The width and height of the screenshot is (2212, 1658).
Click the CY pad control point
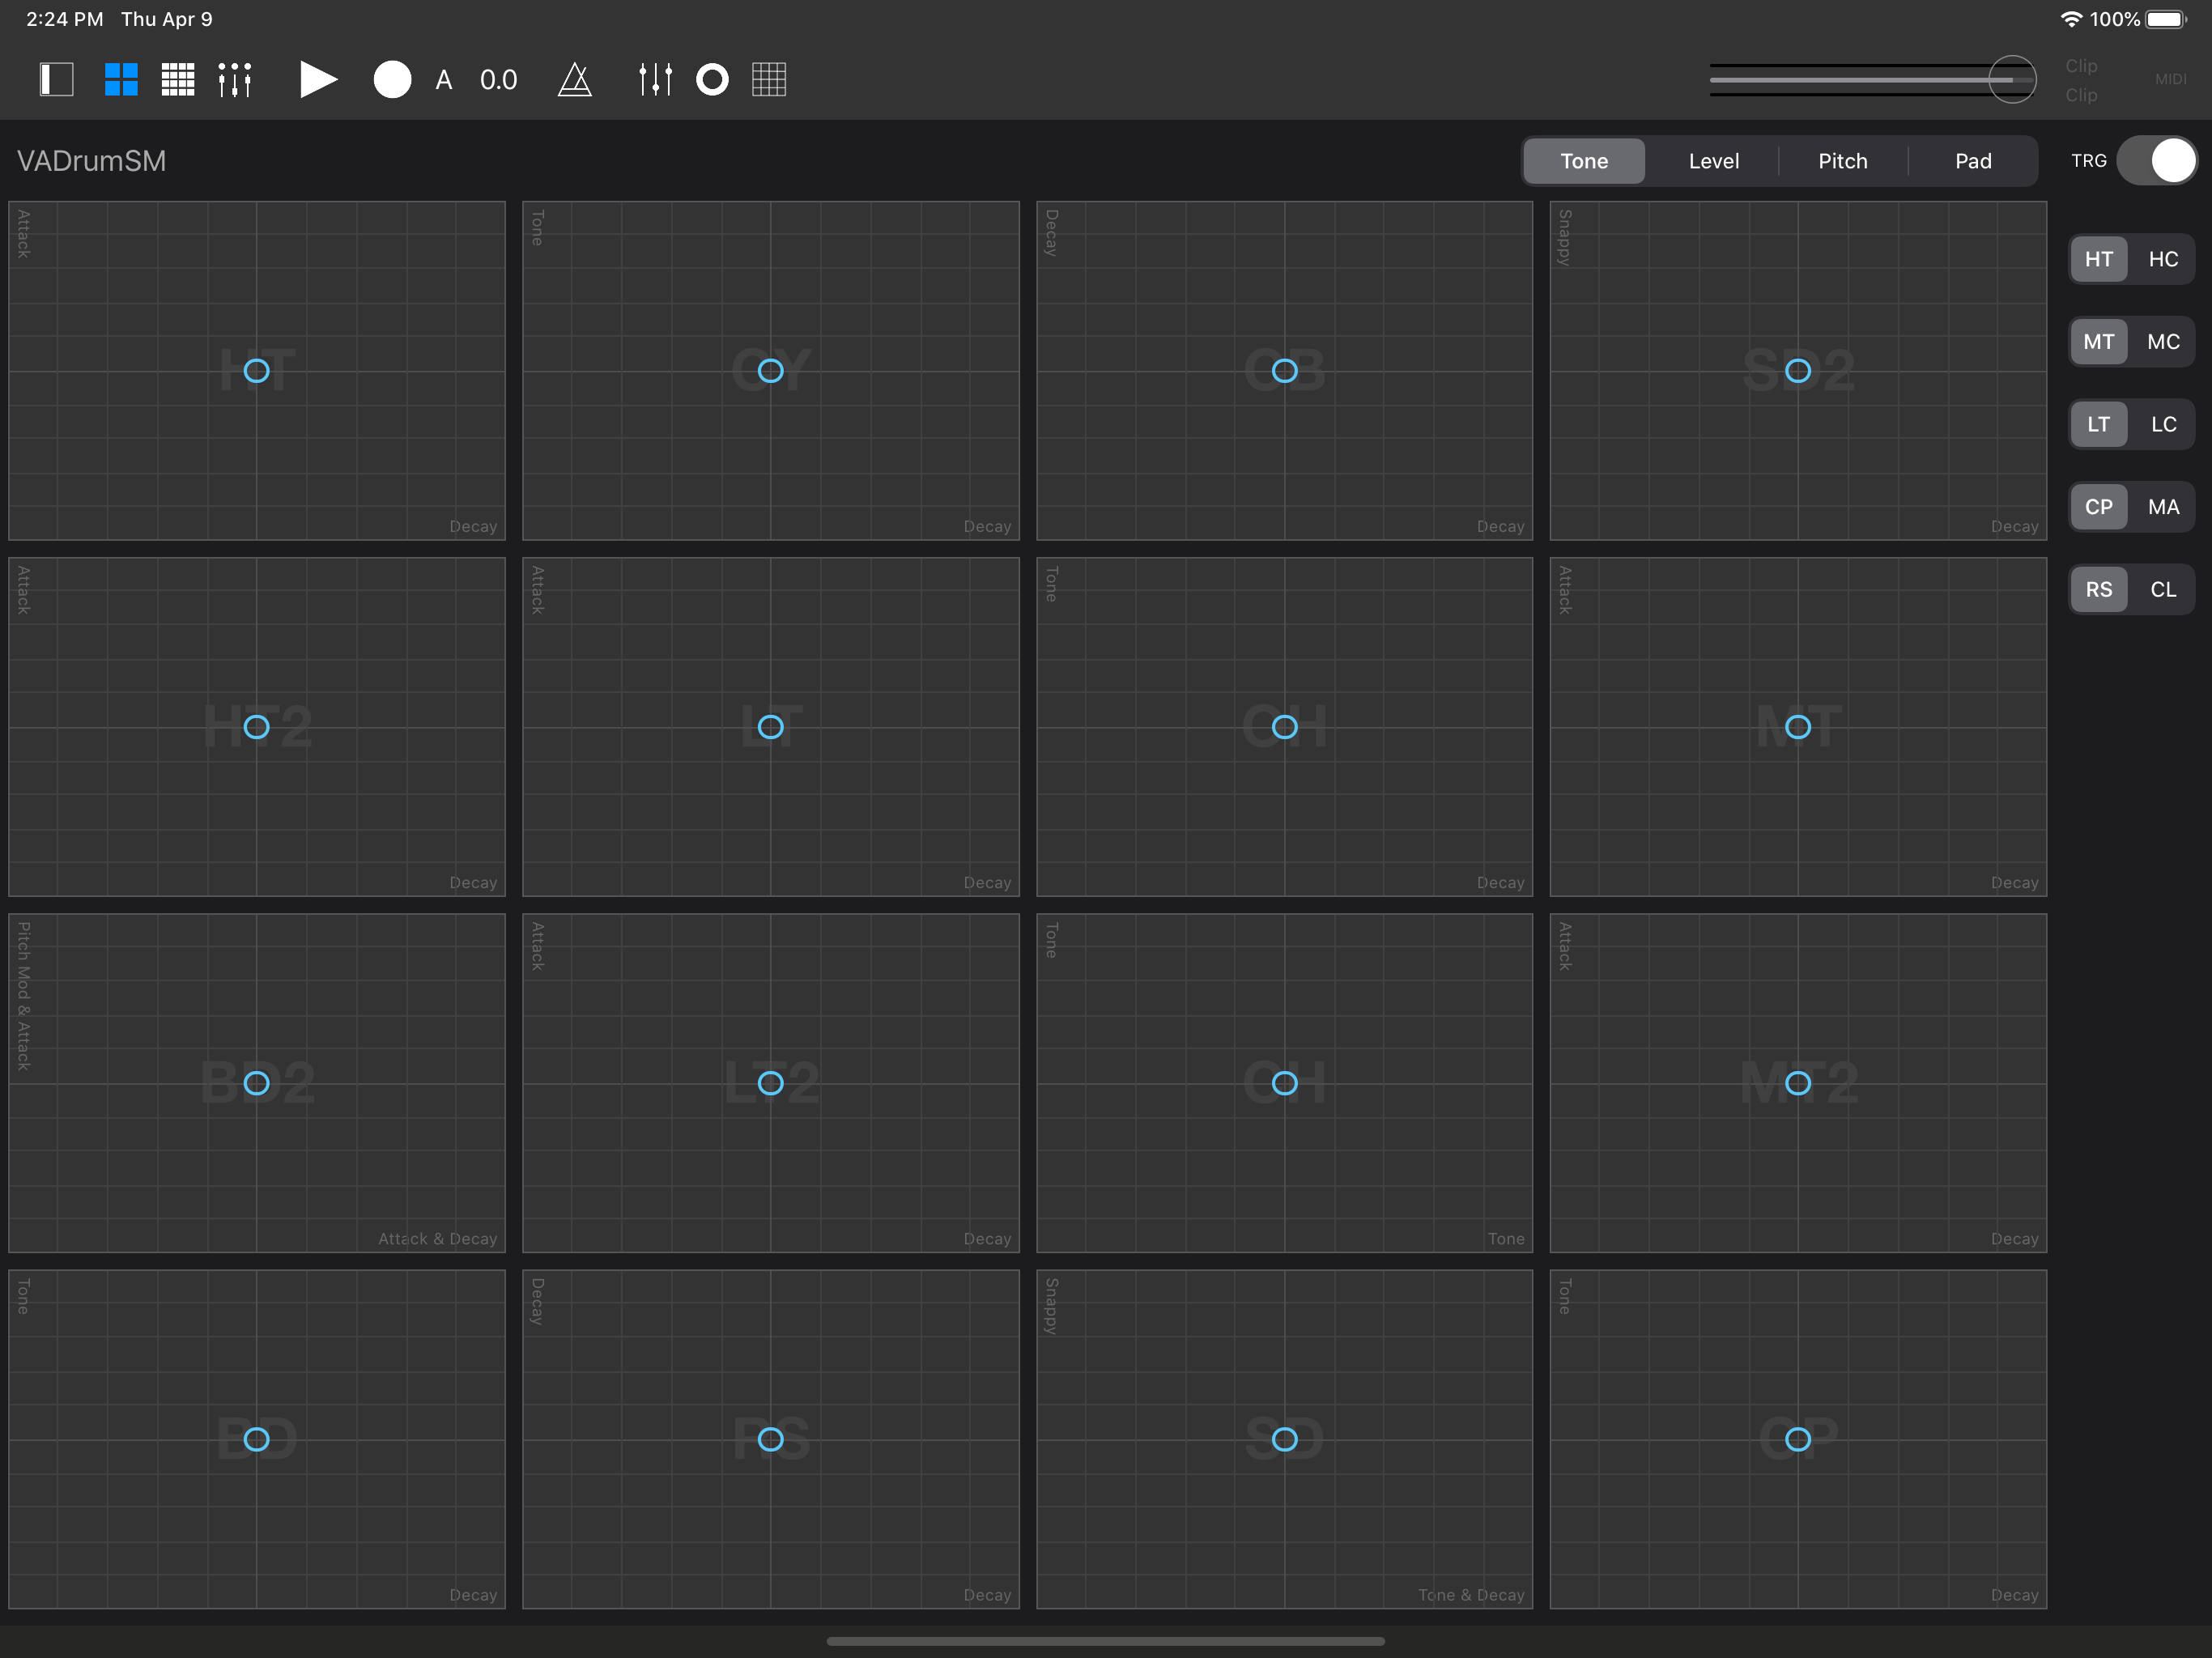tap(770, 371)
